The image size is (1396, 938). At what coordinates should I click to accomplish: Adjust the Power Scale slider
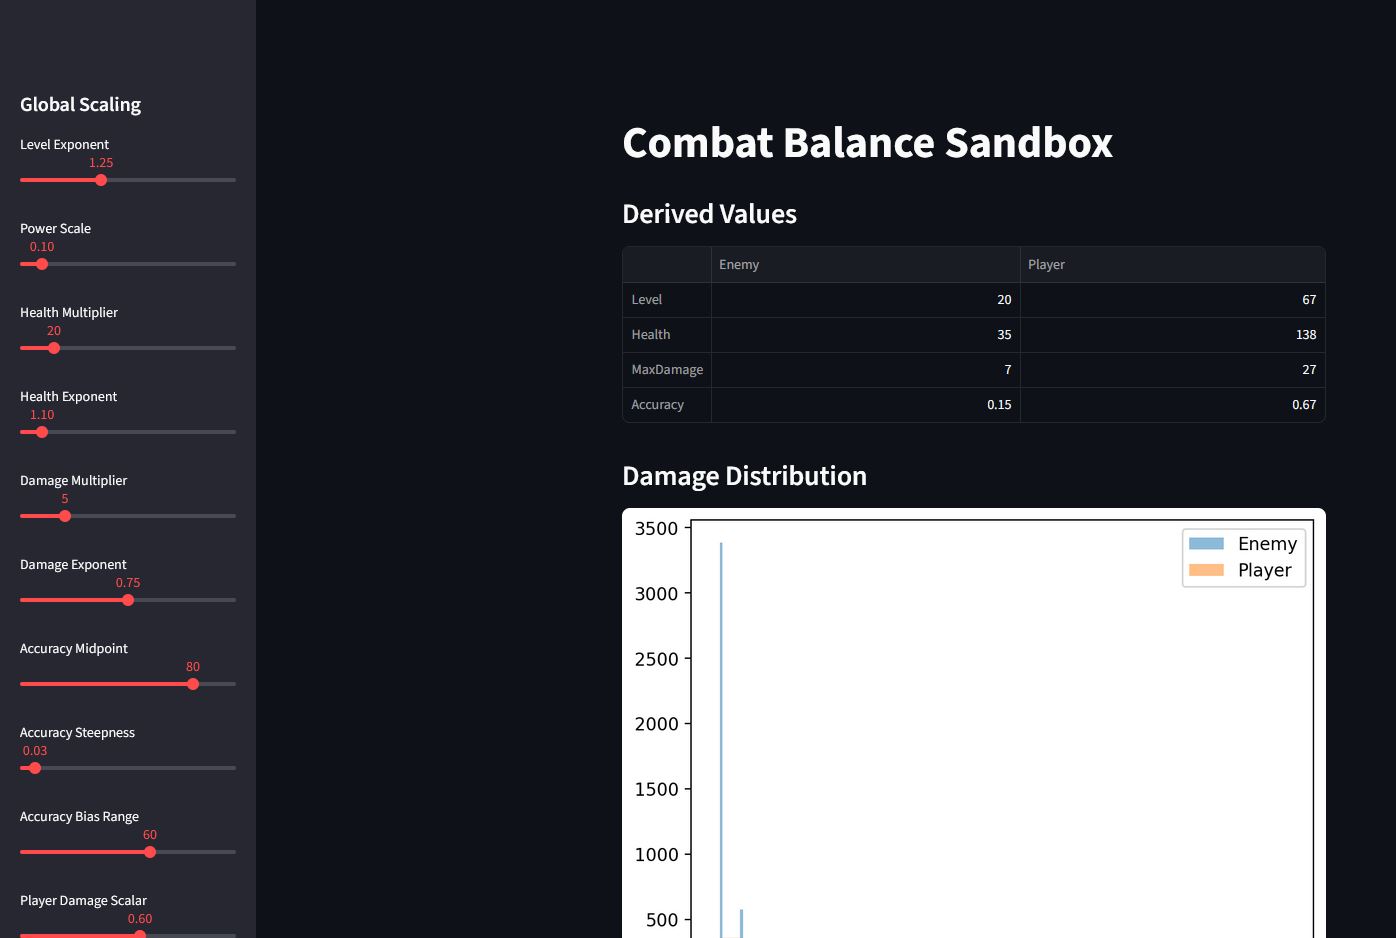point(41,264)
